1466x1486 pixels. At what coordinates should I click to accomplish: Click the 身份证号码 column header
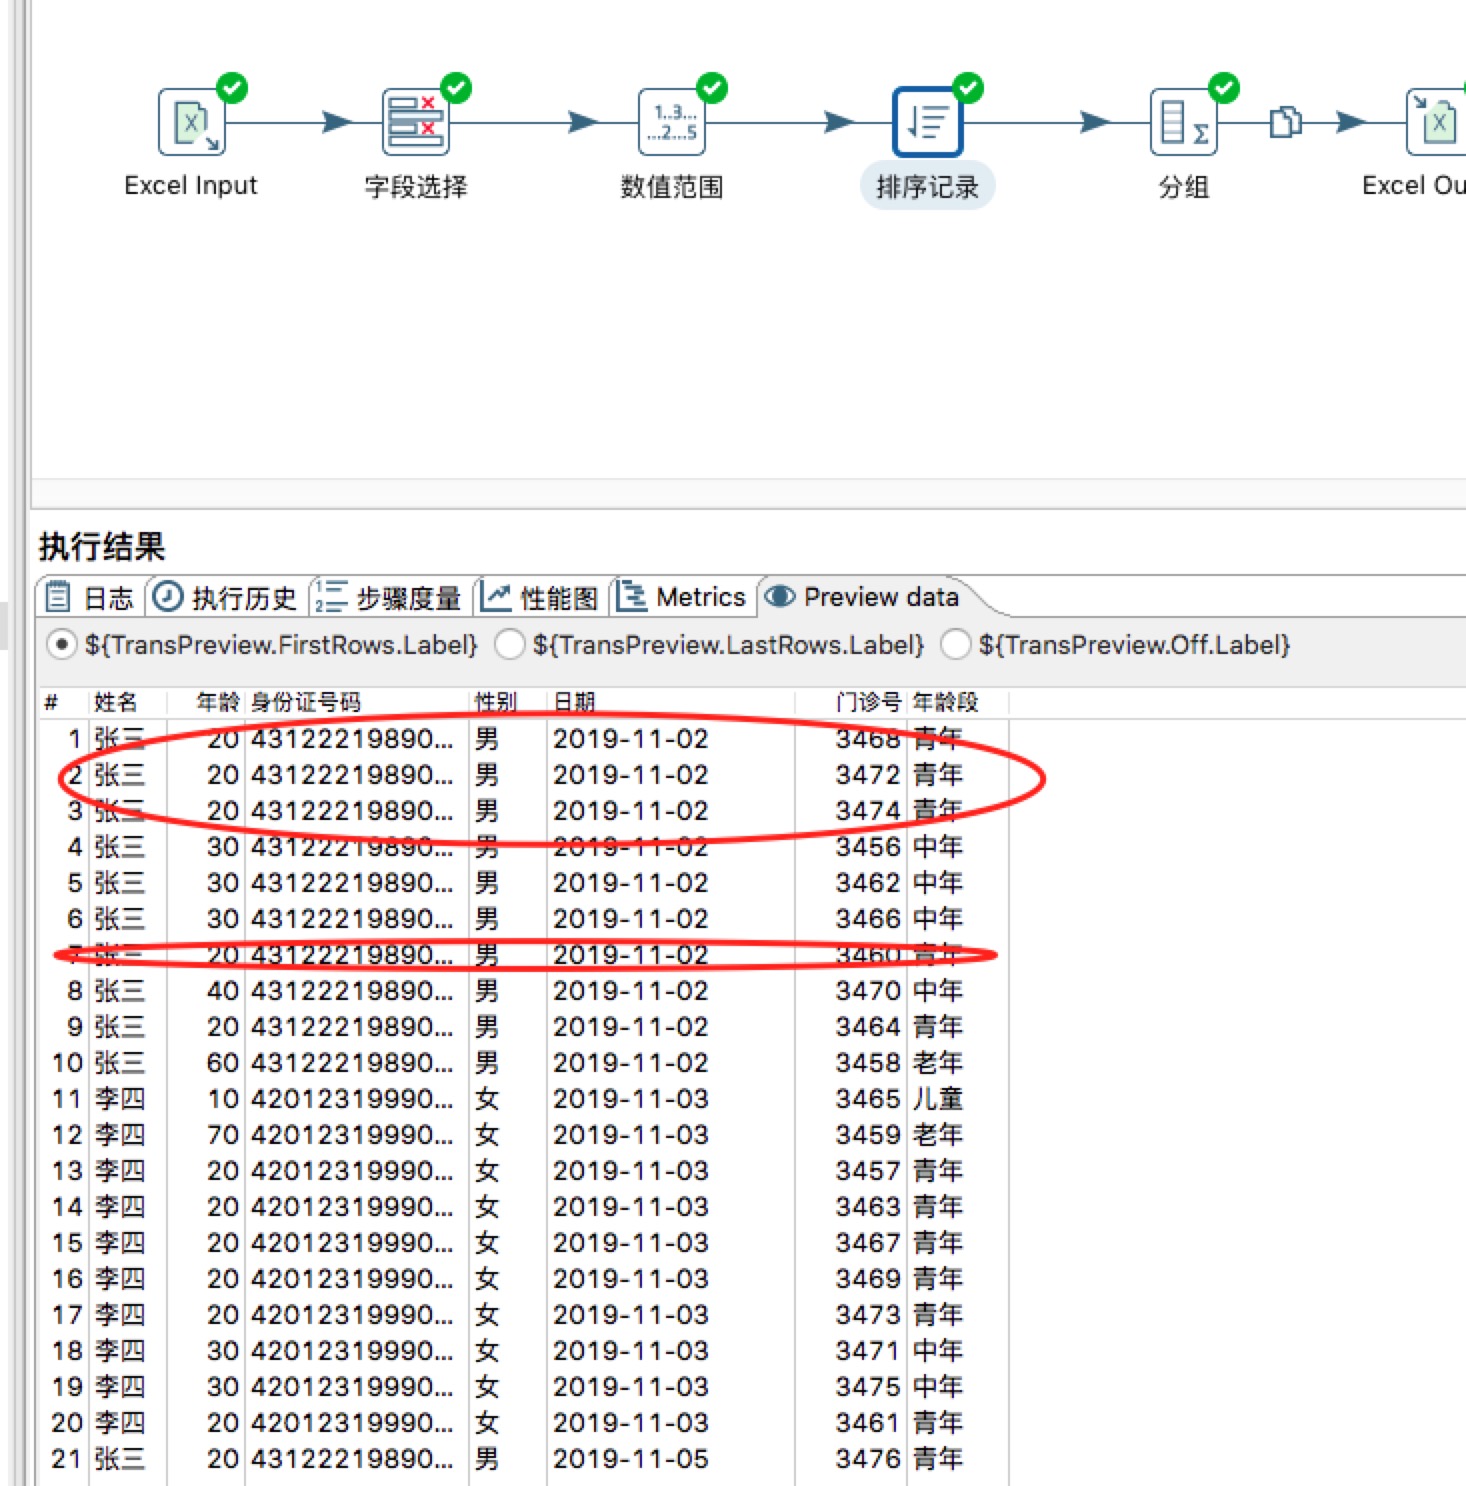[x=306, y=702]
